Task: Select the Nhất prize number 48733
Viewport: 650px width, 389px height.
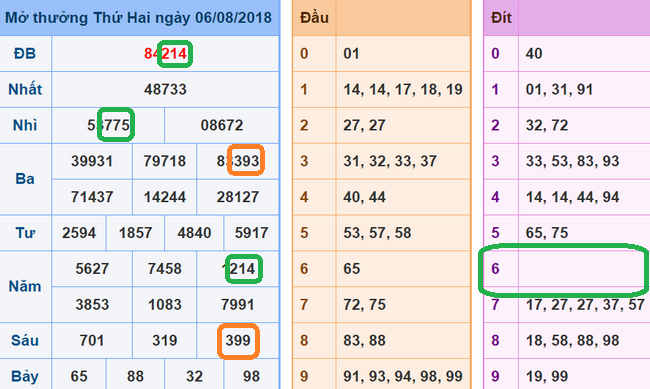Action: (x=165, y=90)
